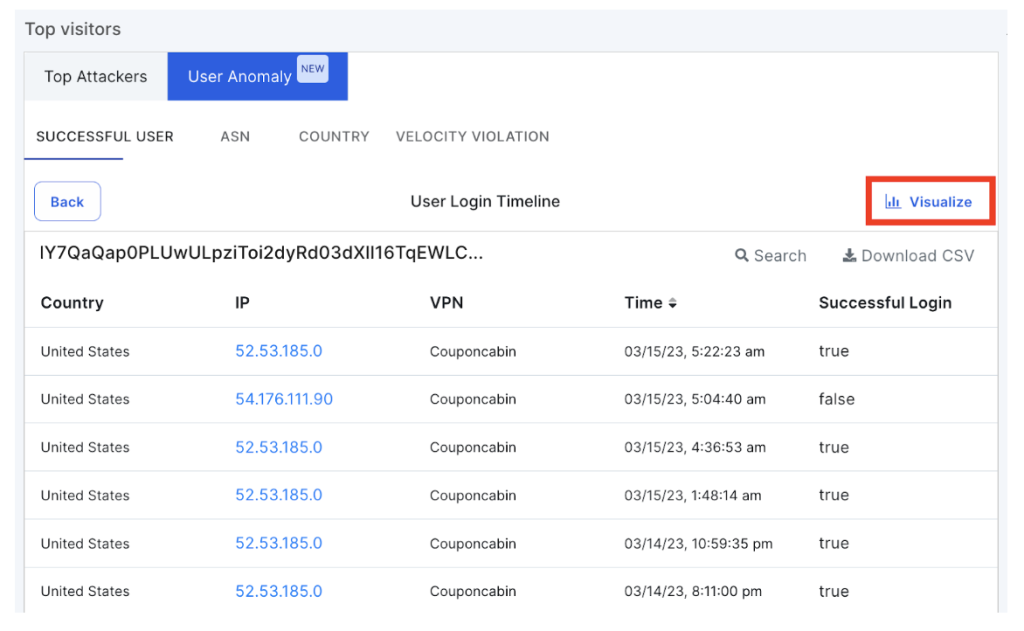Click the bar chart icon beside Visualize
The width and height of the screenshot is (1024, 631).
tap(893, 202)
